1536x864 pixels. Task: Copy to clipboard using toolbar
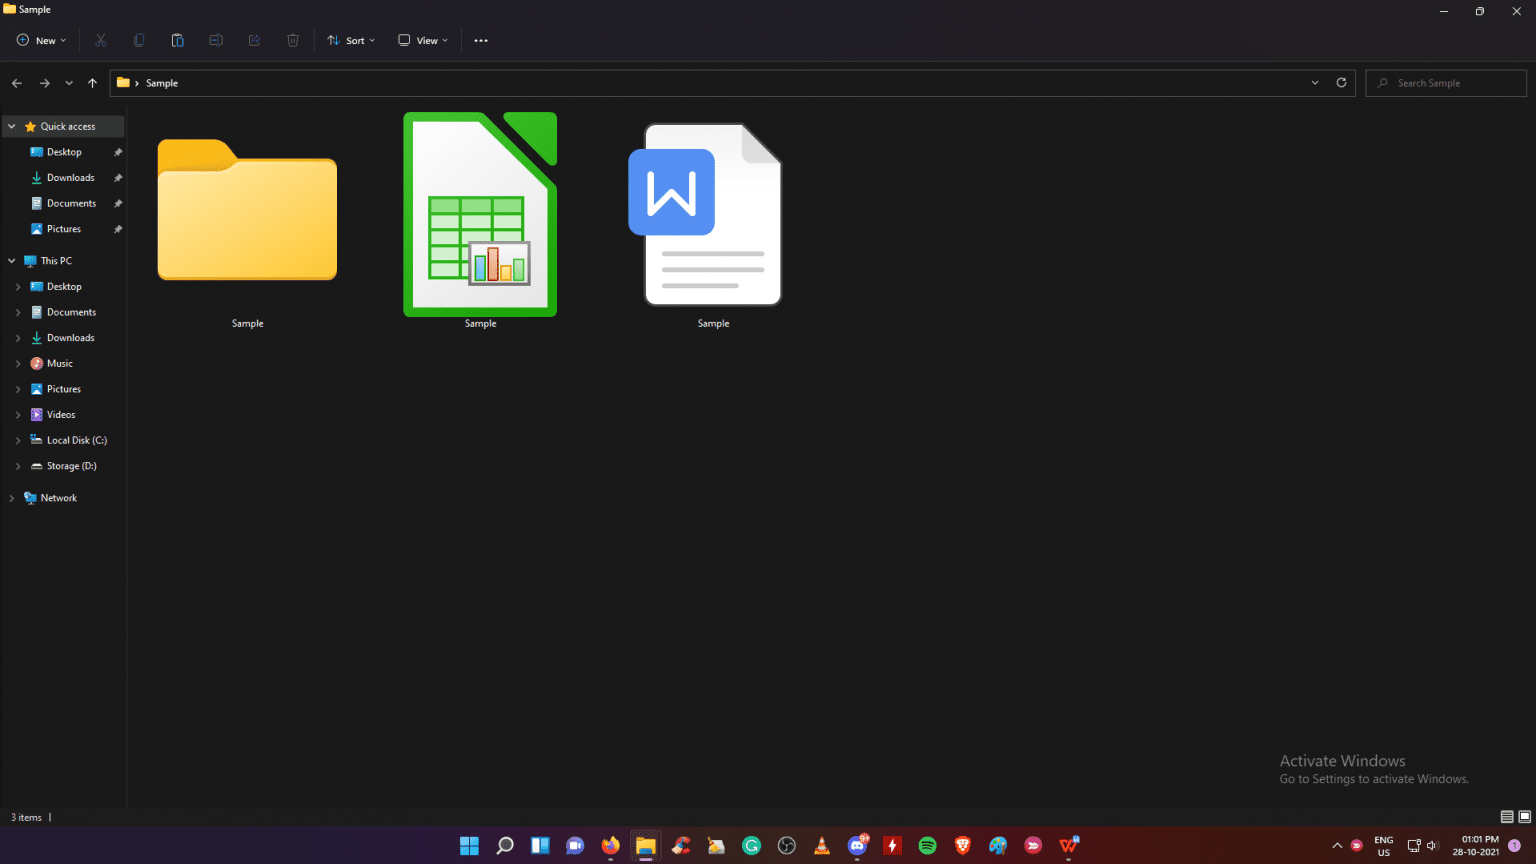pyautogui.click(x=139, y=40)
